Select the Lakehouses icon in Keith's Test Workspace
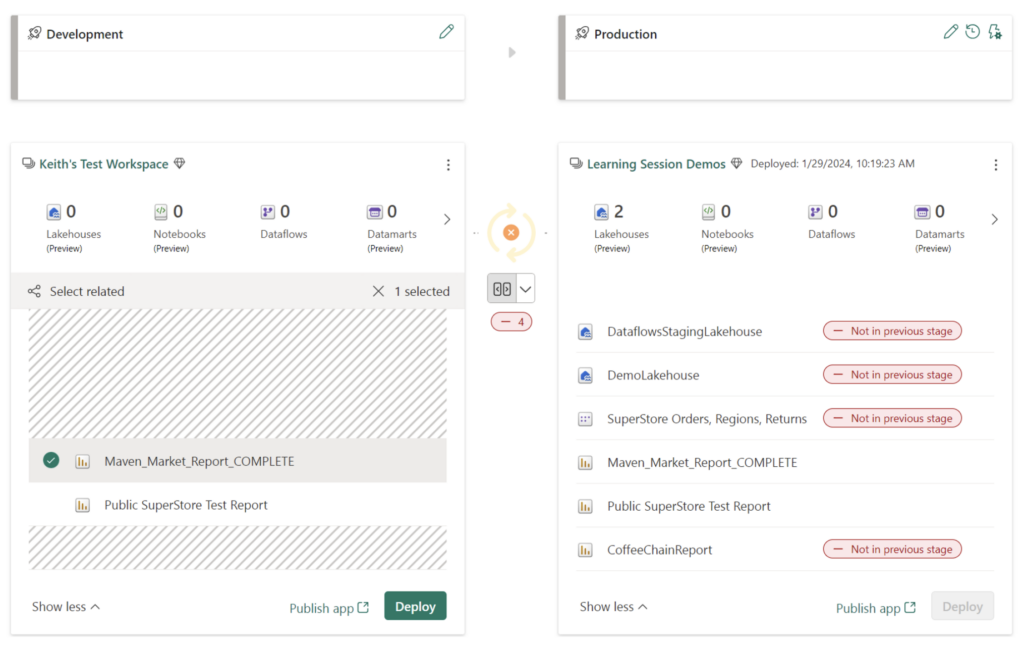 point(53,212)
